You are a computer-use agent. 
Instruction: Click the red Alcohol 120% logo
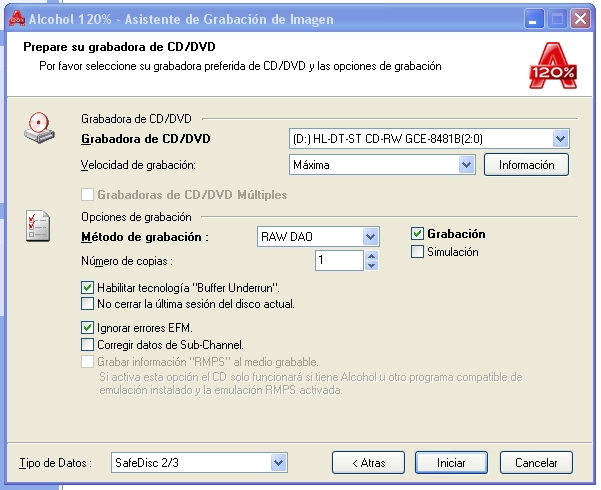pyautogui.click(x=553, y=66)
